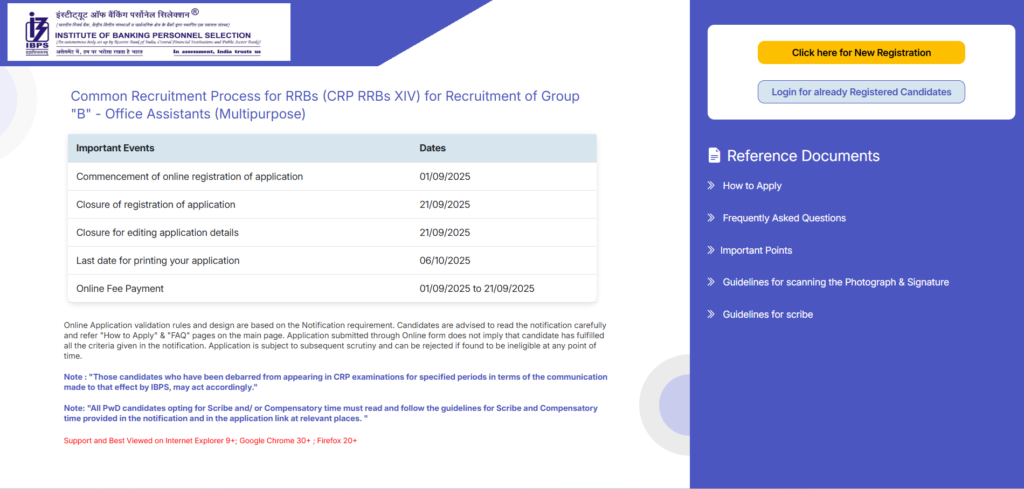The image size is (1024, 489).
Task: Click the chevron icon beside Guidelines for scribe
Action: (711, 314)
